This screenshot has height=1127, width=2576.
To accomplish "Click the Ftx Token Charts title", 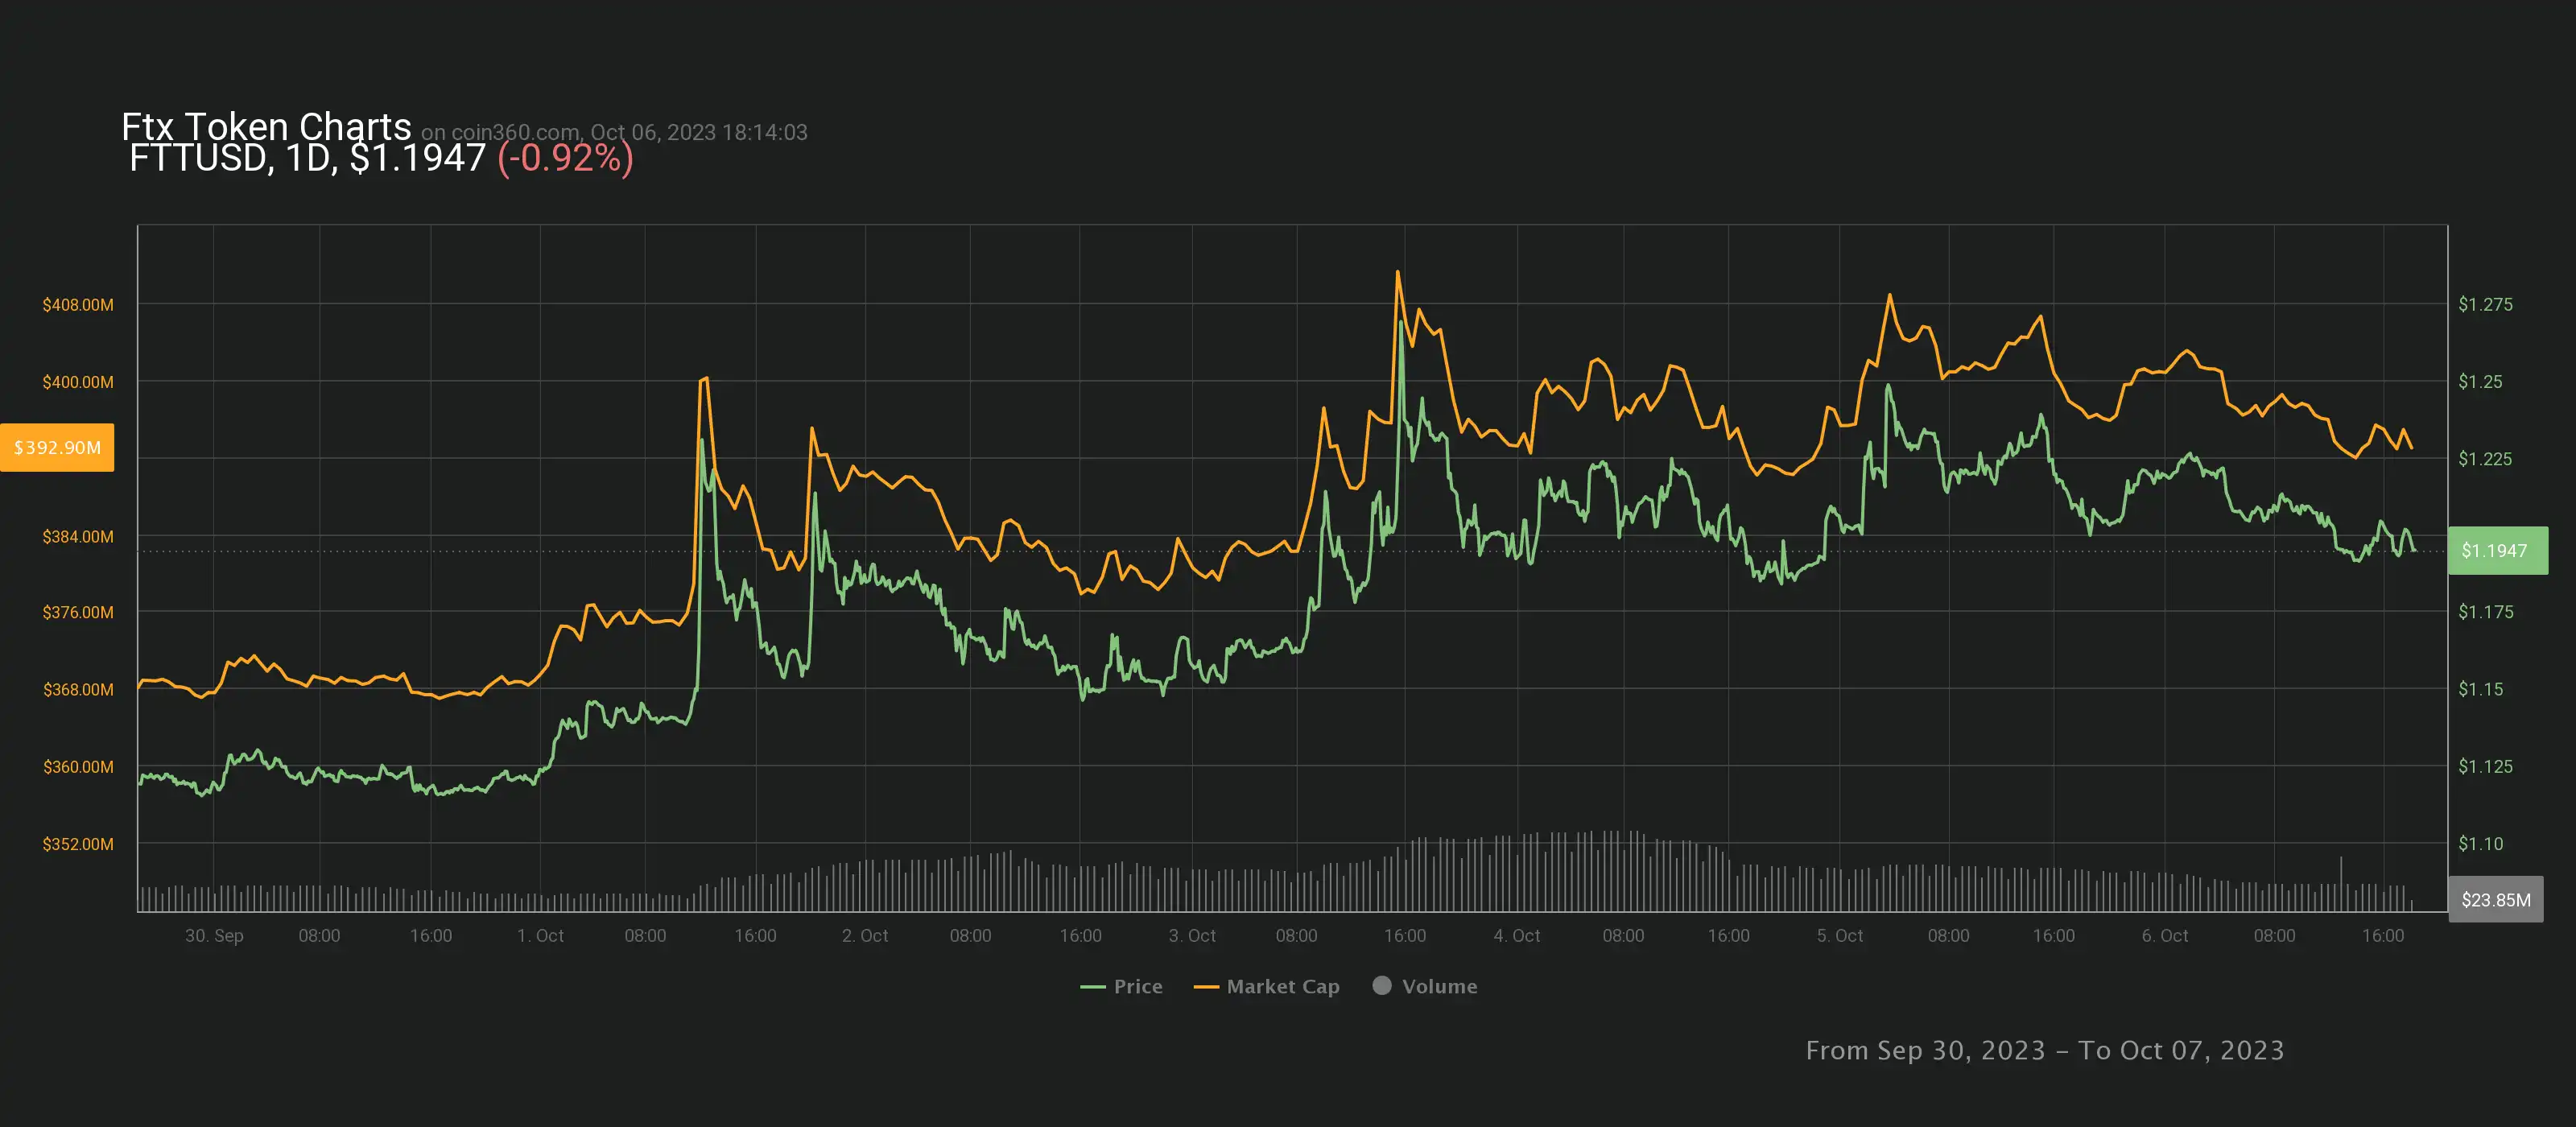I will 266,126.
